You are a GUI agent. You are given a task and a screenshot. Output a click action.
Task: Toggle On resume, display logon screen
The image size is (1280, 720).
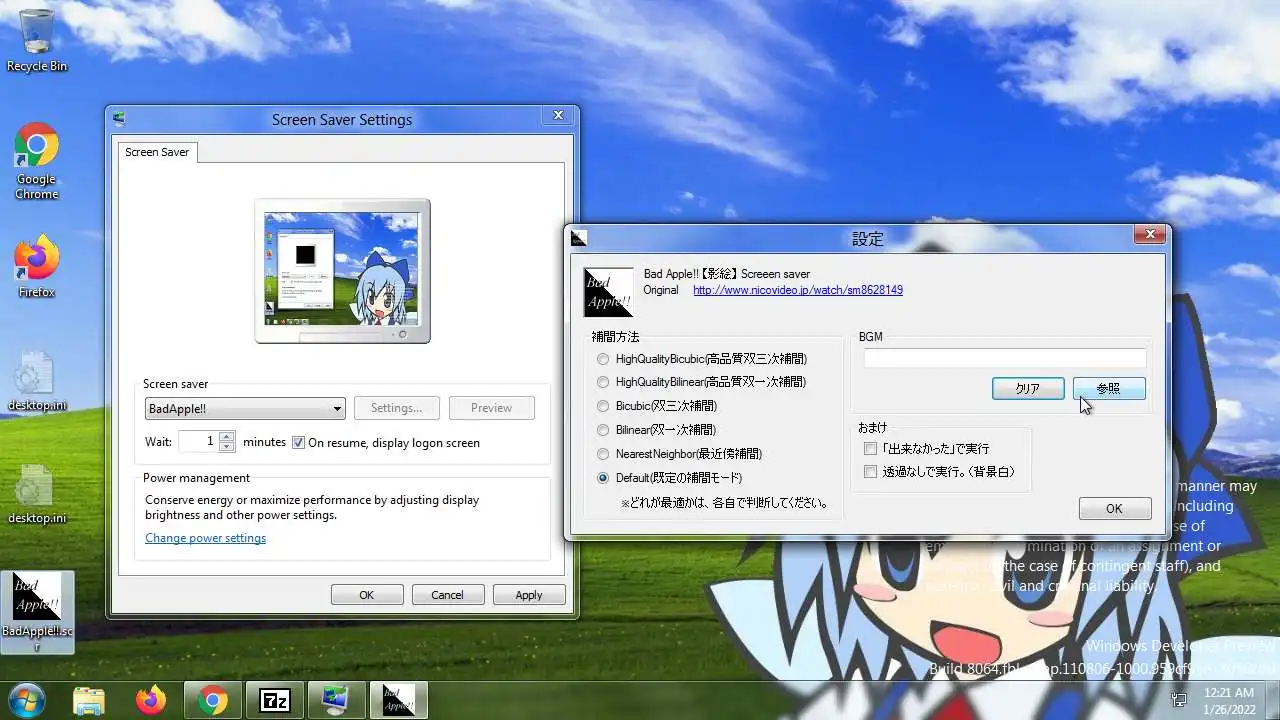pyautogui.click(x=386, y=442)
